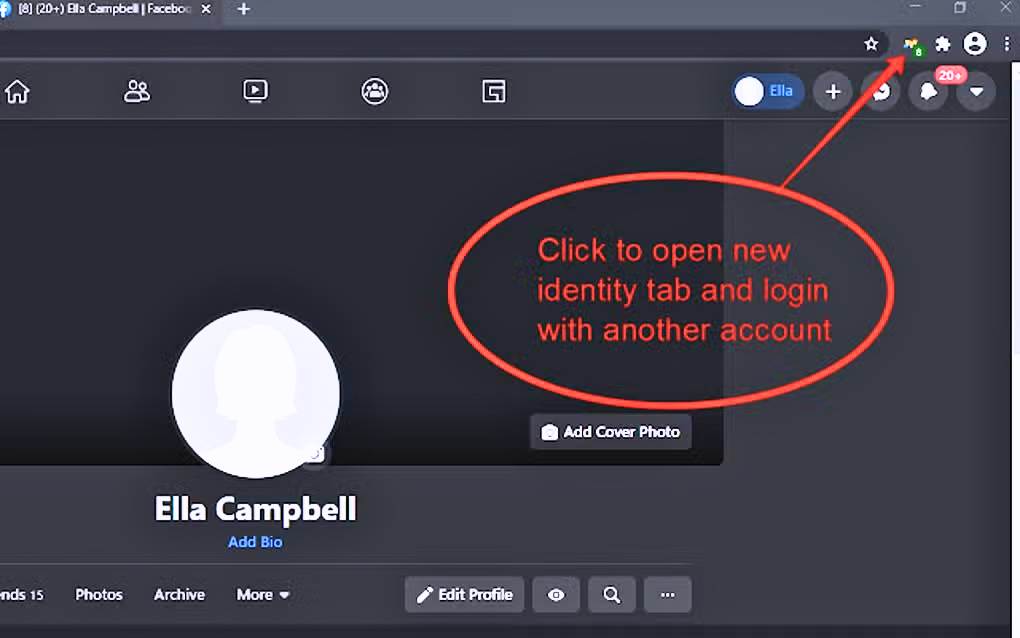
Task: Expand the More profile tab dropdown
Action: pyautogui.click(x=263, y=595)
